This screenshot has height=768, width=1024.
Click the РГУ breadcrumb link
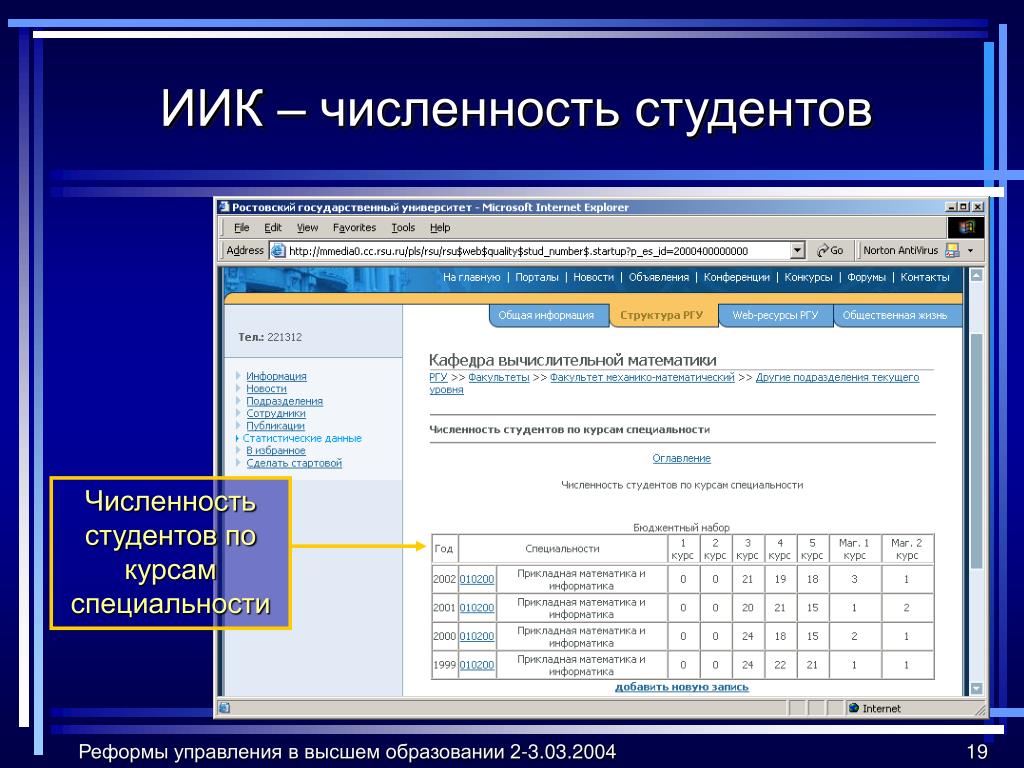click(438, 377)
